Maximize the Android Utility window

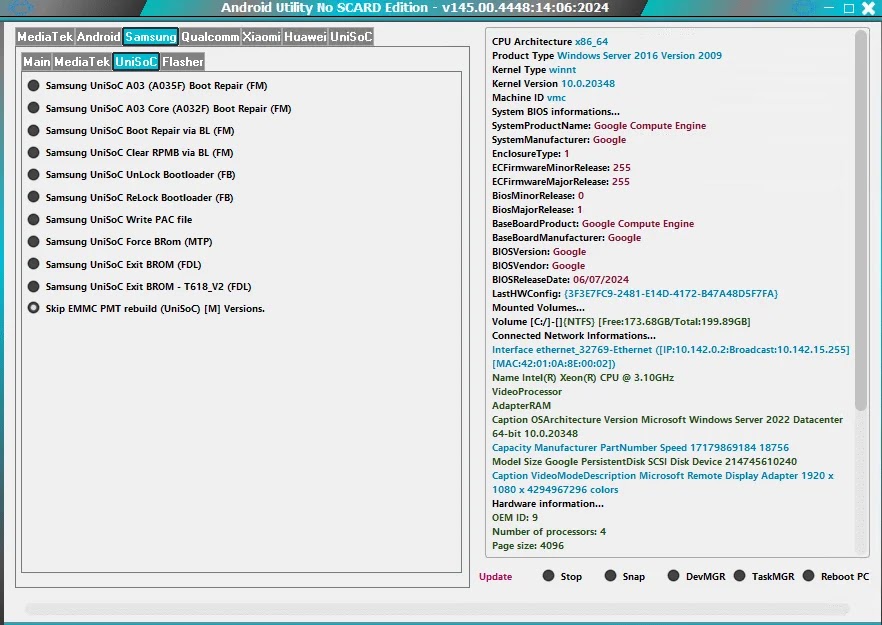click(x=849, y=8)
